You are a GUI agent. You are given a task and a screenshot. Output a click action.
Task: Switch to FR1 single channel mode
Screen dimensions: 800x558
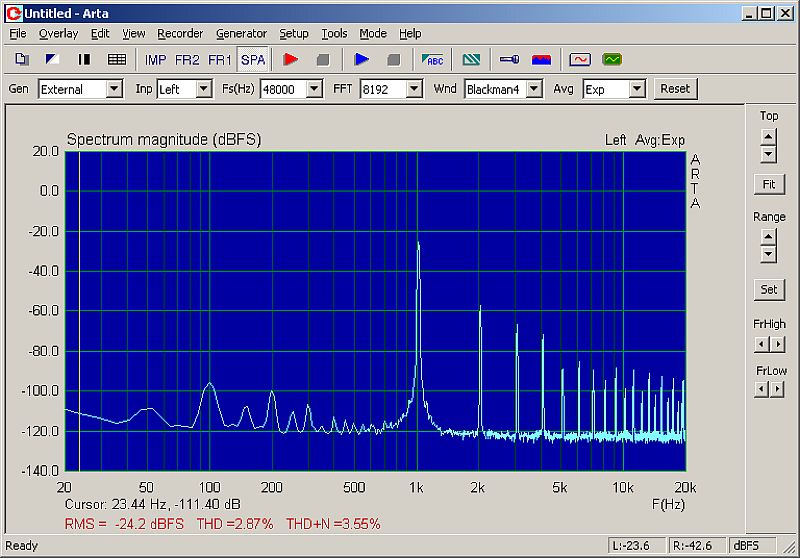click(x=219, y=60)
